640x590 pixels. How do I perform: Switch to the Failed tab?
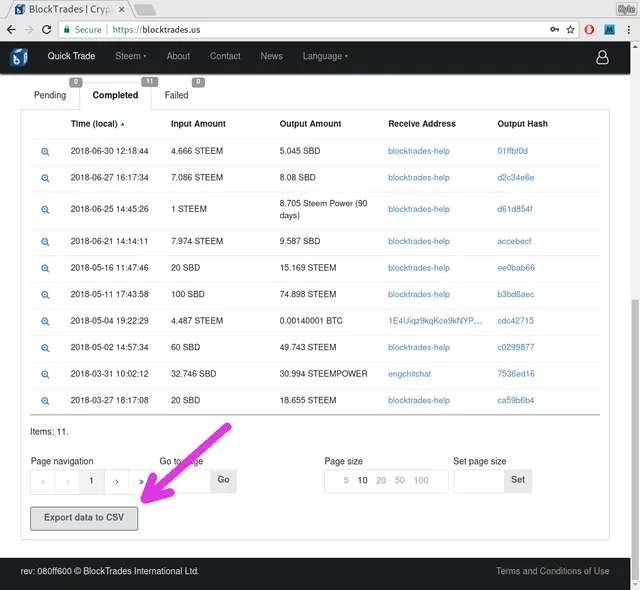[x=176, y=95]
